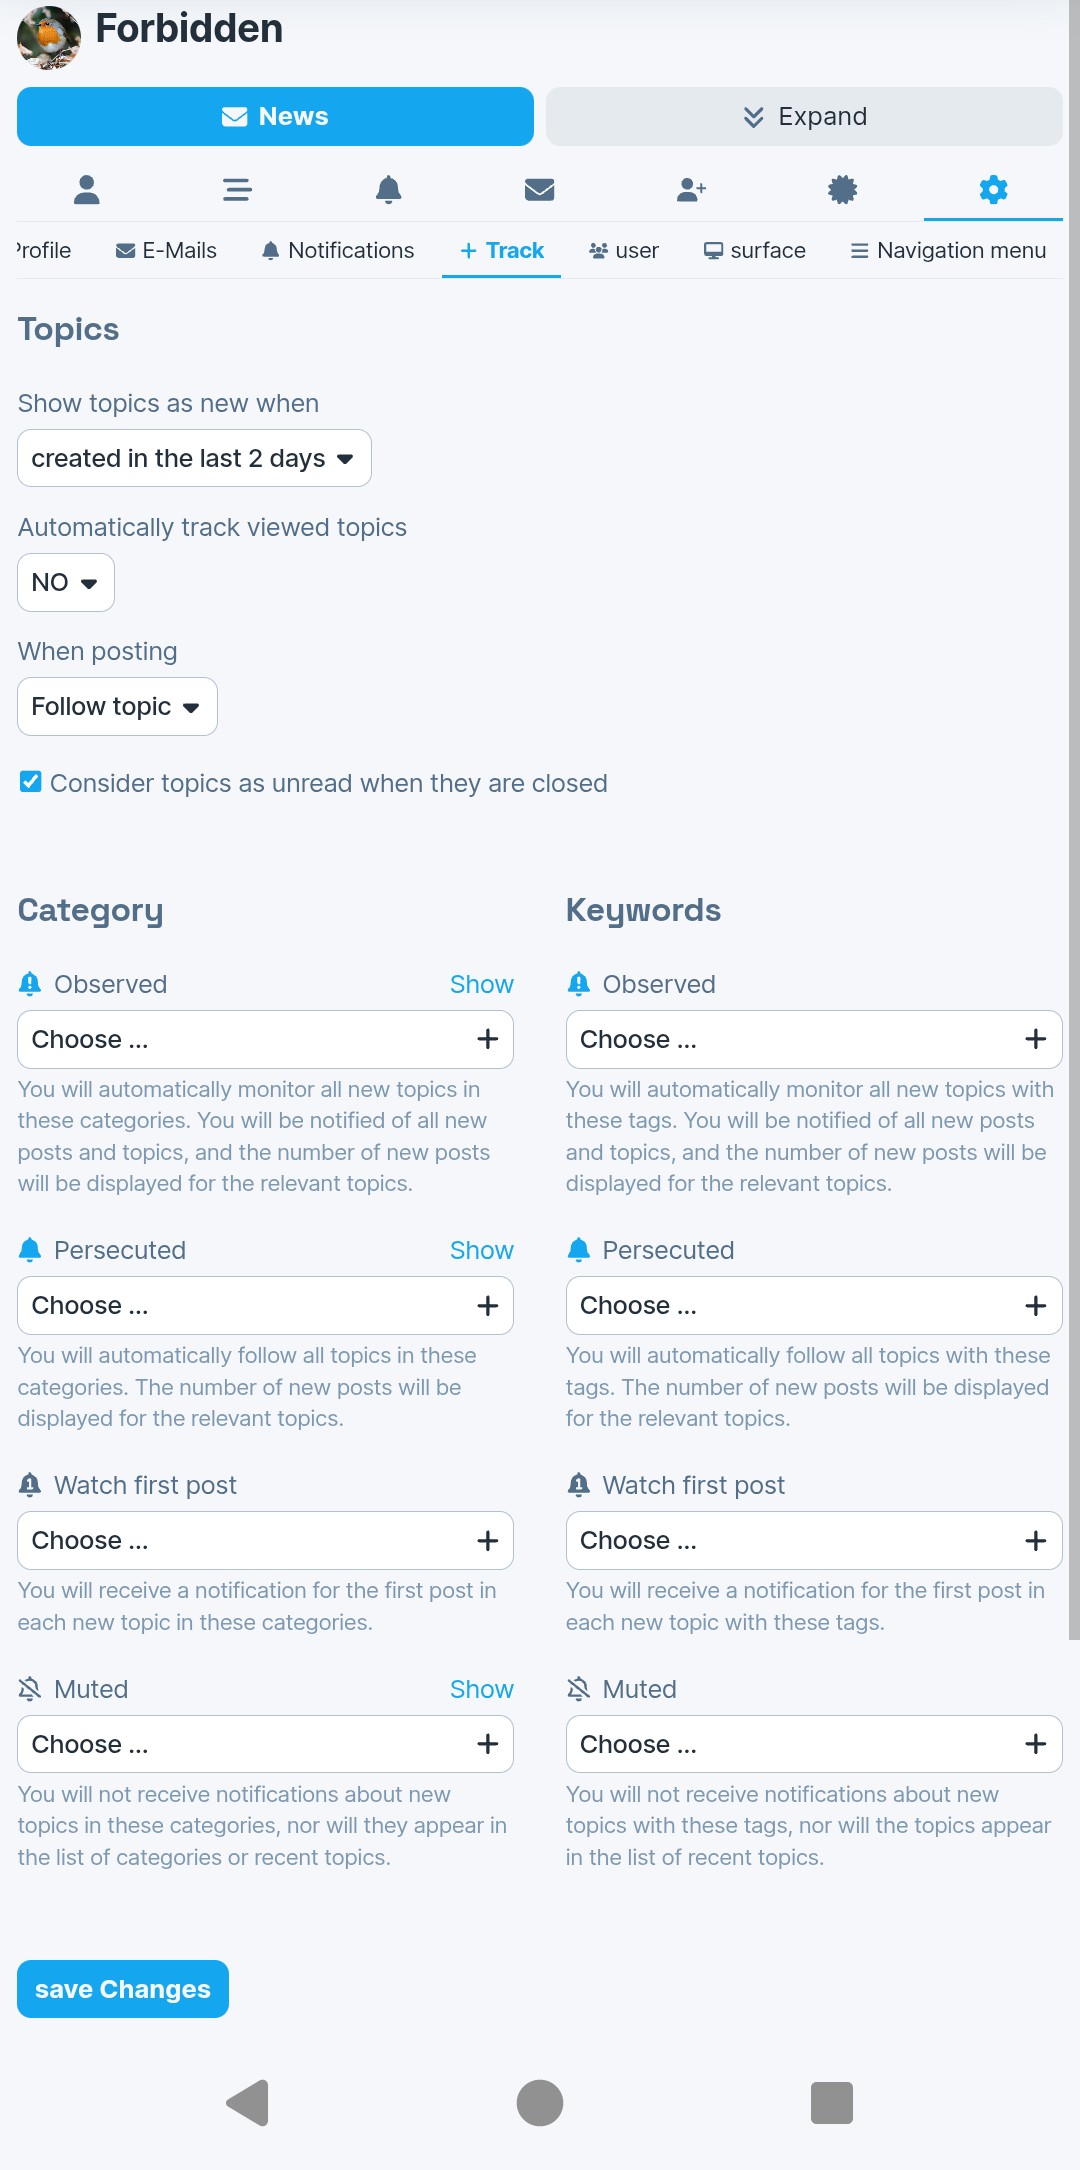1080x2170 pixels.
Task: Open the activity list icon tab
Action: coord(237,190)
